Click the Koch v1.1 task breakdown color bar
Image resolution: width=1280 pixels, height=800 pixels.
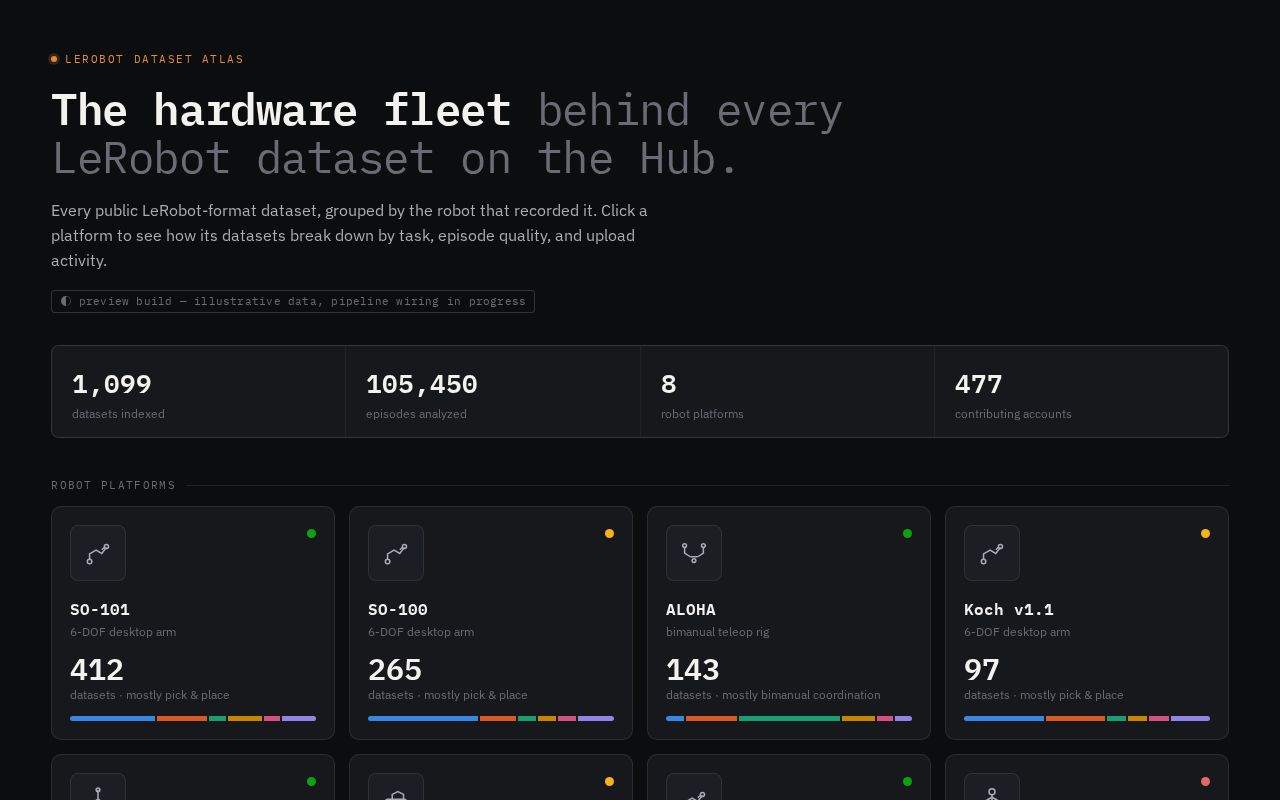[1087, 718]
